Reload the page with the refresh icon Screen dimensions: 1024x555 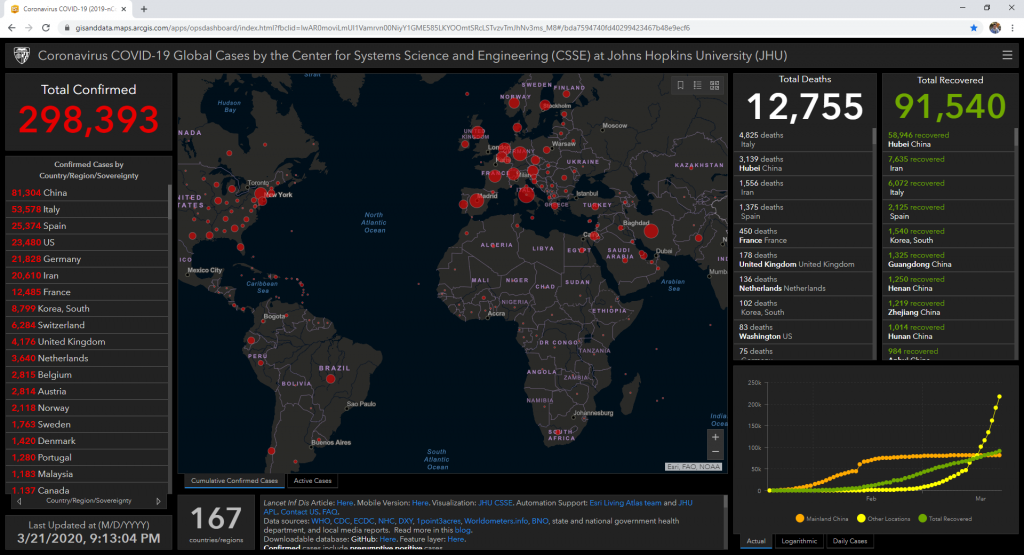pos(46,28)
